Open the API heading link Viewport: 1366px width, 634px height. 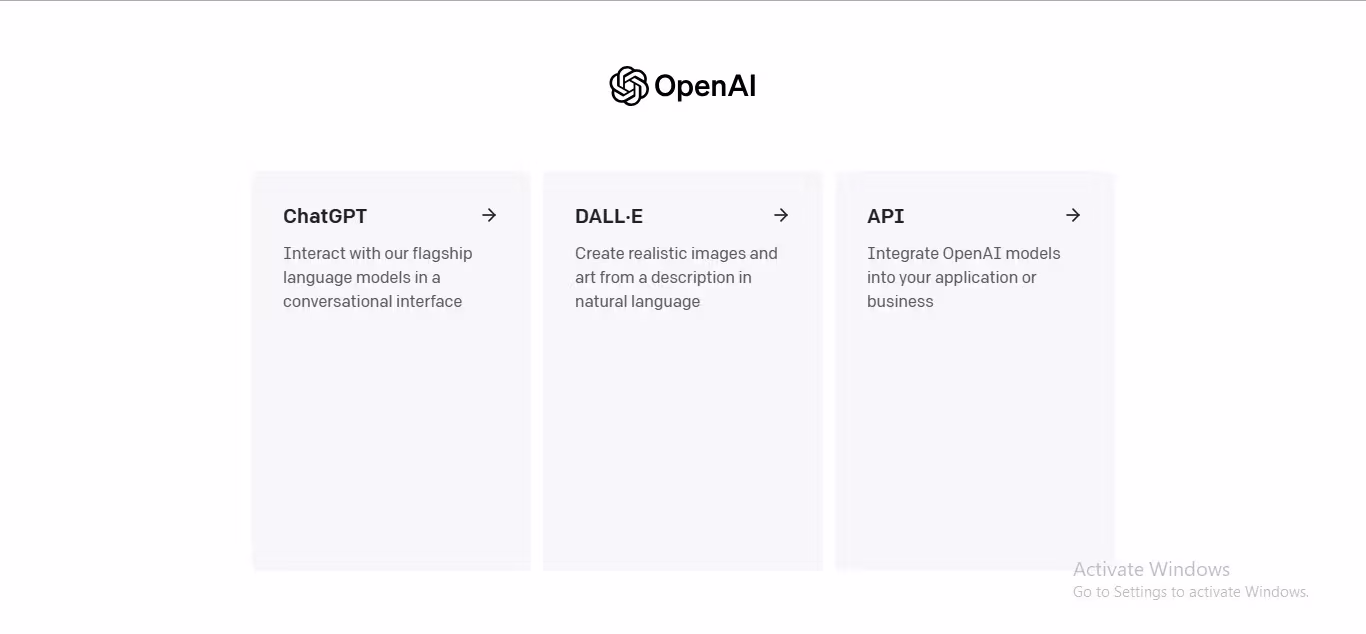pos(886,216)
